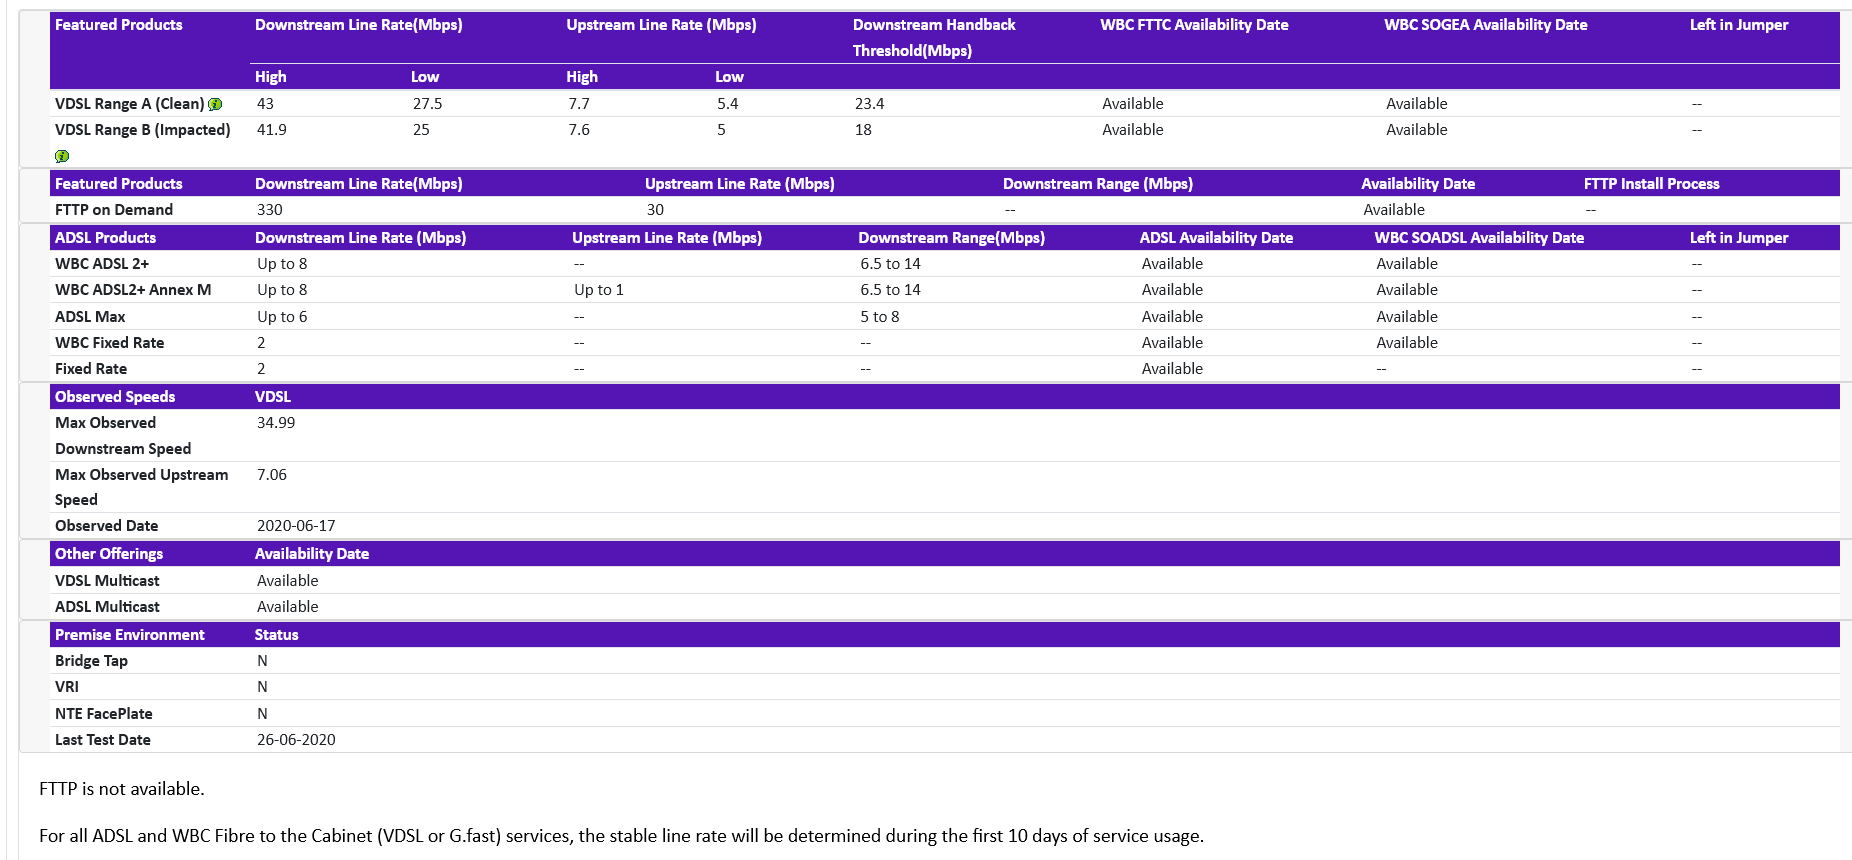
Task: Click the FTTP Install Process column header
Action: (x=1651, y=184)
